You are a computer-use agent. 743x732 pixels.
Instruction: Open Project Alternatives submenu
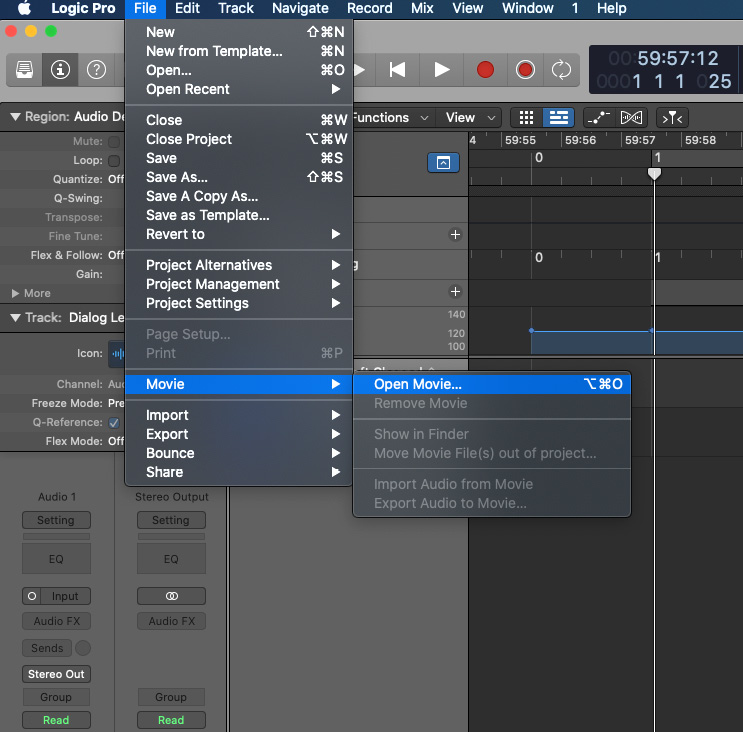tap(239, 265)
